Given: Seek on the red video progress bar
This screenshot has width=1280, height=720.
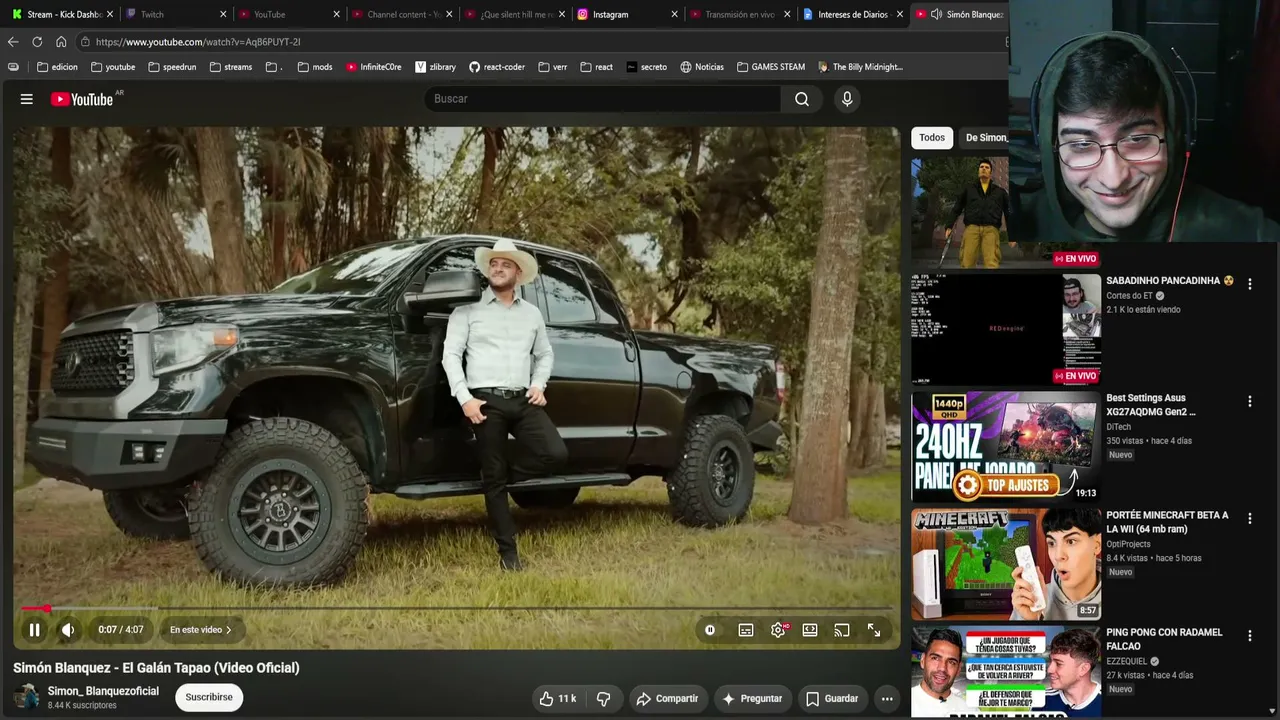Looking at the screenshot, I should (x=456, y=608).
